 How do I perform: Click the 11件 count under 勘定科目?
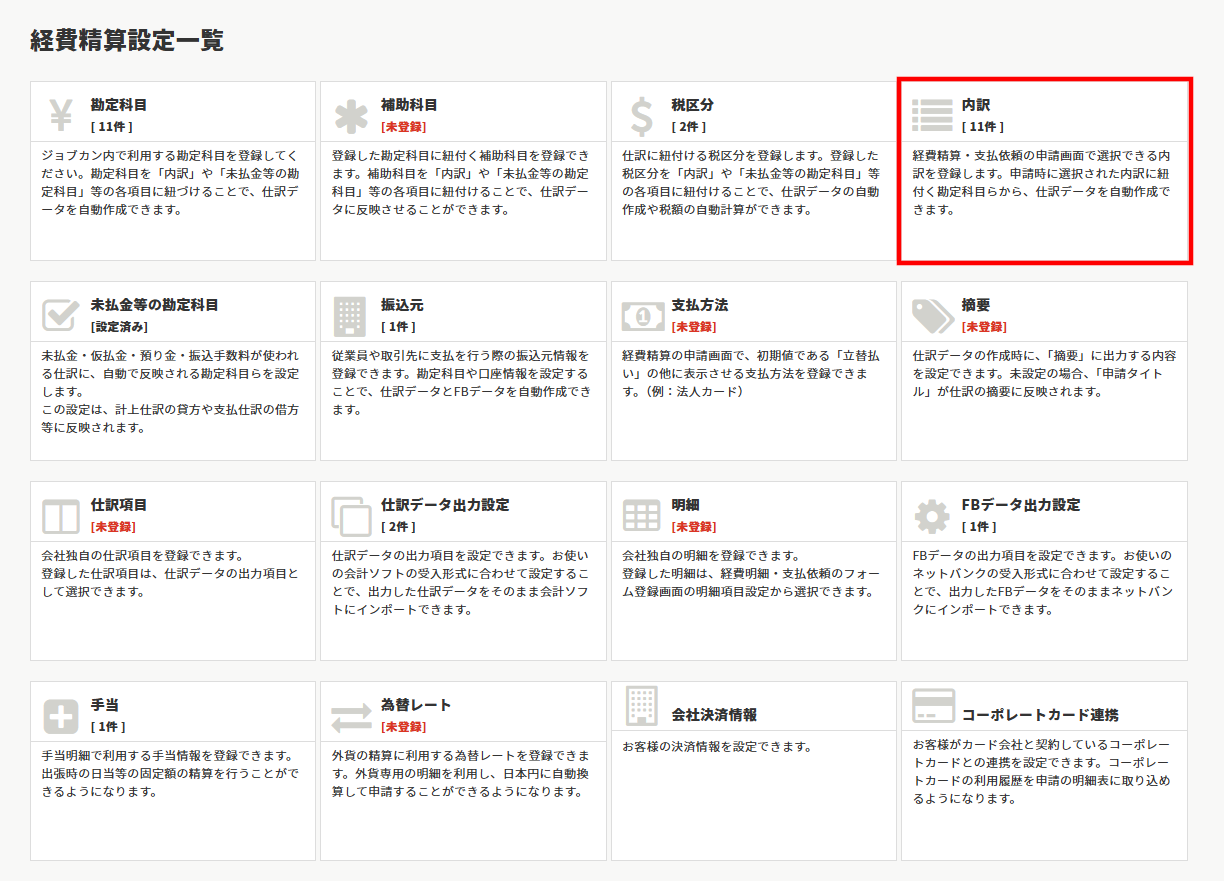(x=111, y=127)
